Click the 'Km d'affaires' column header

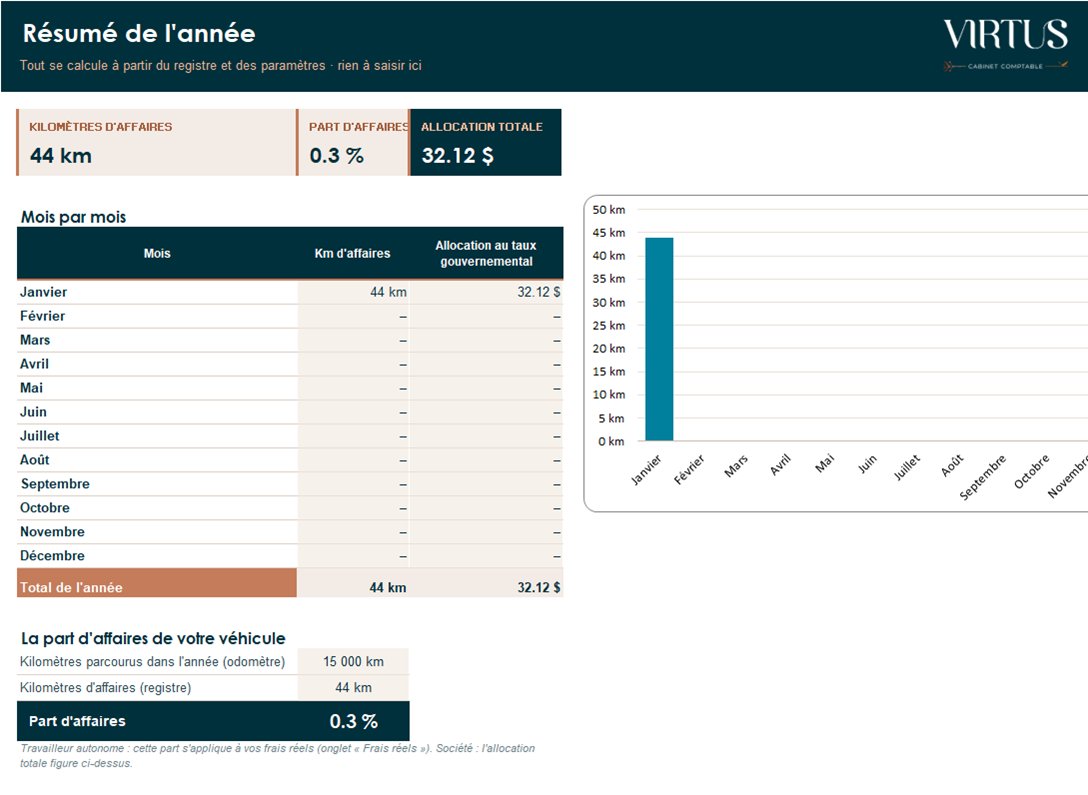tap(352, 253)
